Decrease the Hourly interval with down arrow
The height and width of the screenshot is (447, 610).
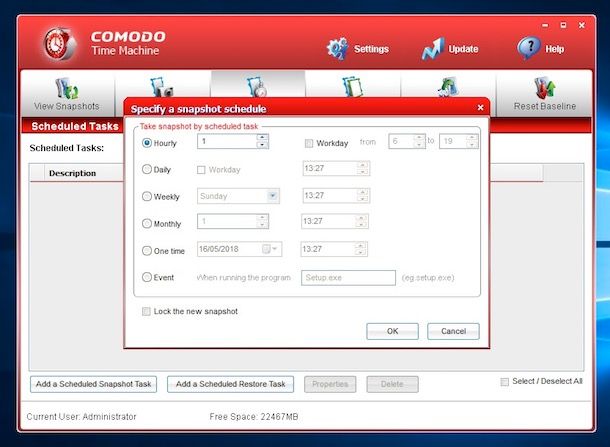(x=263, y=145)
